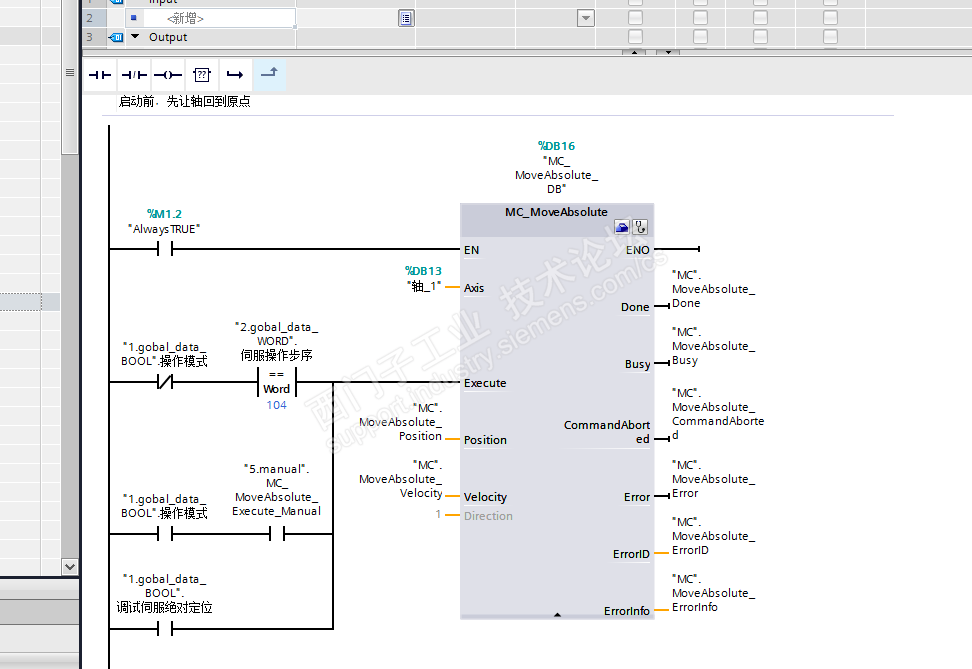This screenshot has height=669, width=972.
Task: Collapse the Output section triangle
Action: pos(135,37)
